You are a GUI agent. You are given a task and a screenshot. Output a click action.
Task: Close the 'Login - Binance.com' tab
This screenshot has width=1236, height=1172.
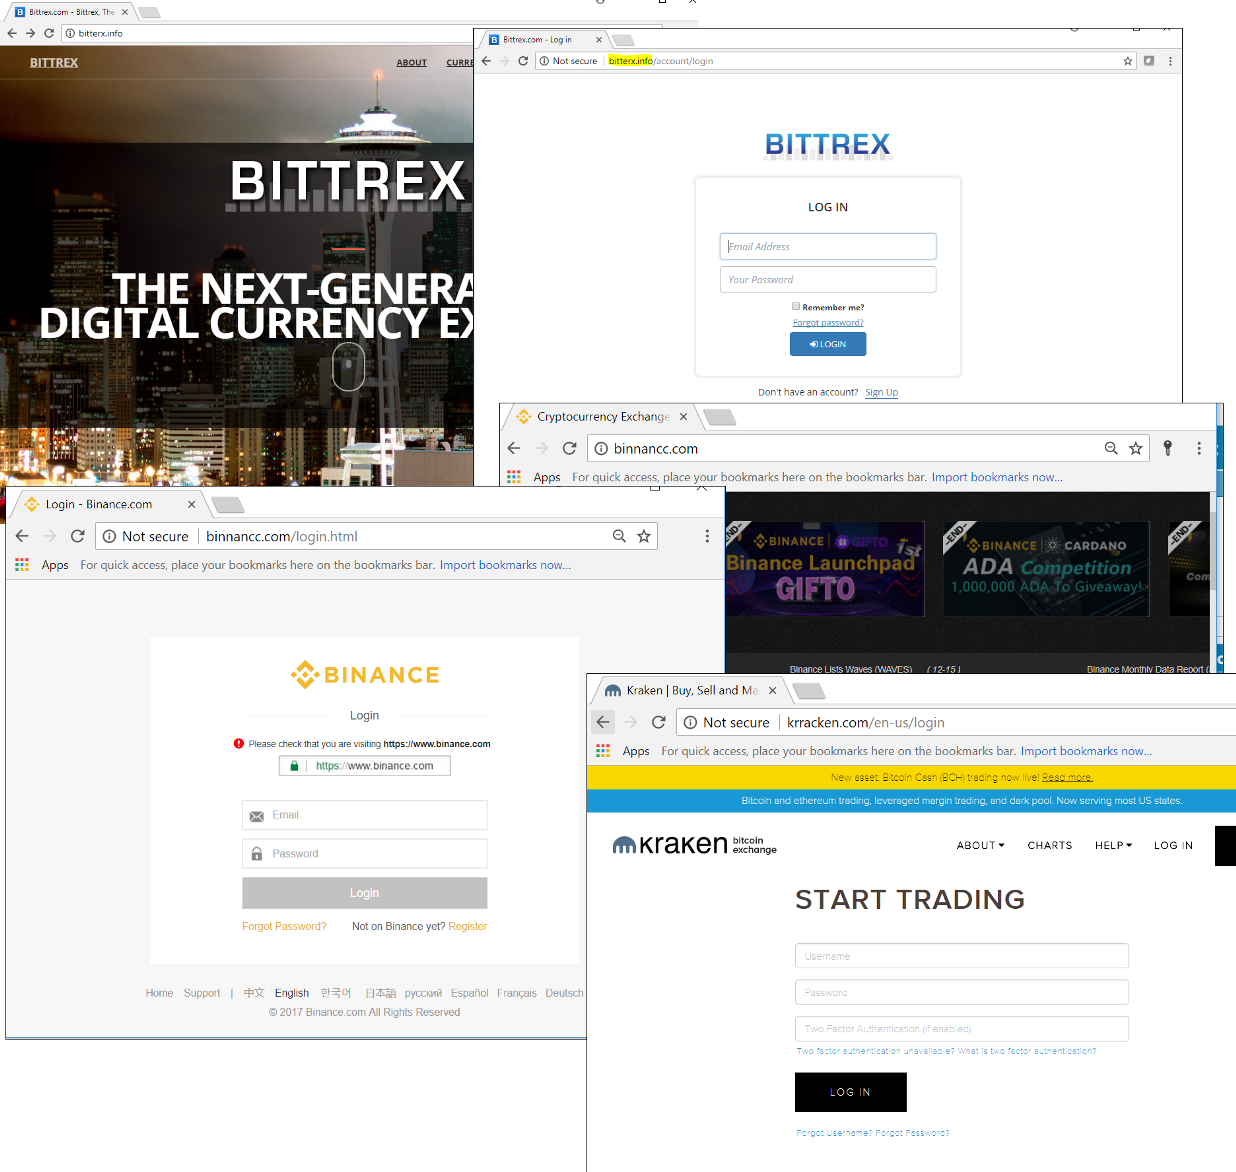tap(191, 504)
